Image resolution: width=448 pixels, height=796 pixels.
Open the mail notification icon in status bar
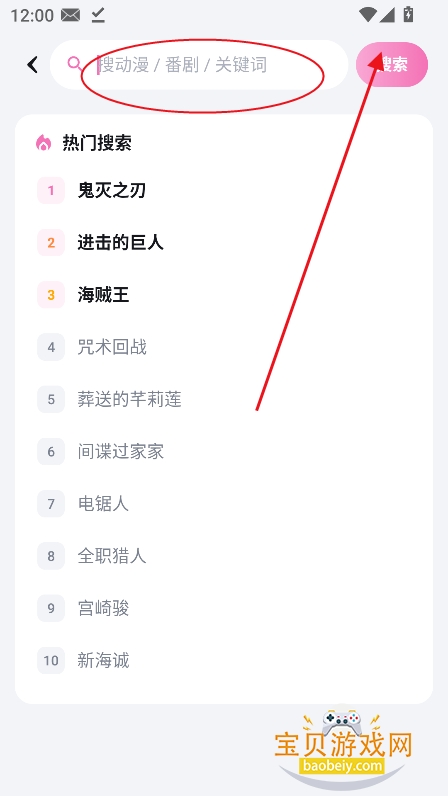(71, 15)
